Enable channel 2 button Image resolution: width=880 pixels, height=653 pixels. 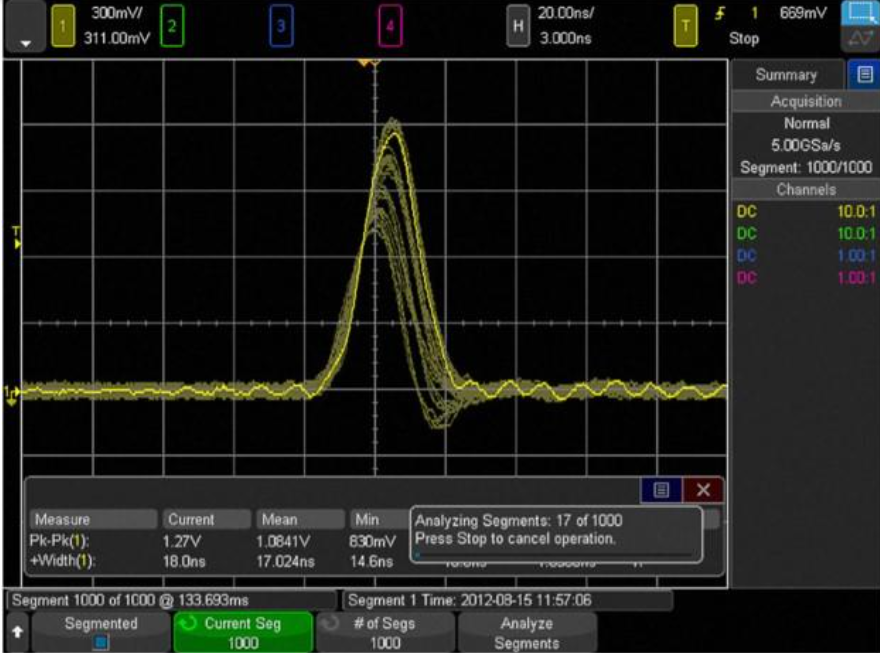click(172, 26)
